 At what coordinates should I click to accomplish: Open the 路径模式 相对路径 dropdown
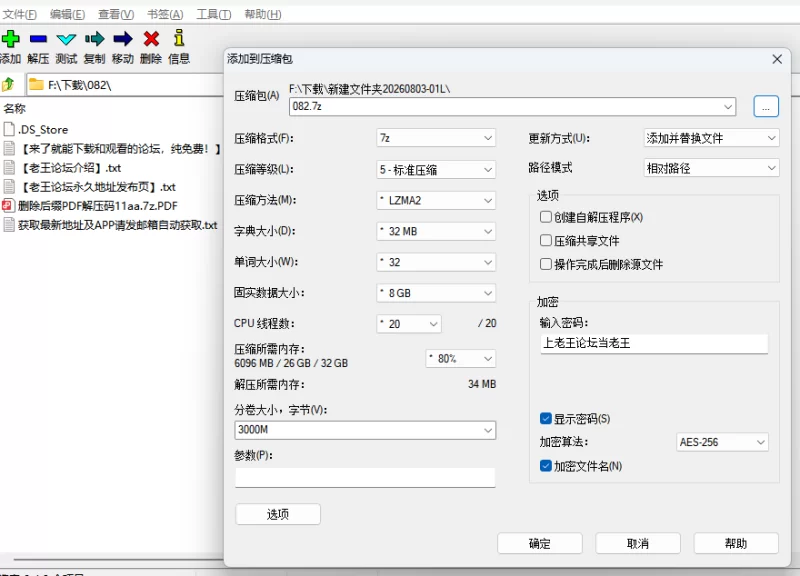pos(711,168)
